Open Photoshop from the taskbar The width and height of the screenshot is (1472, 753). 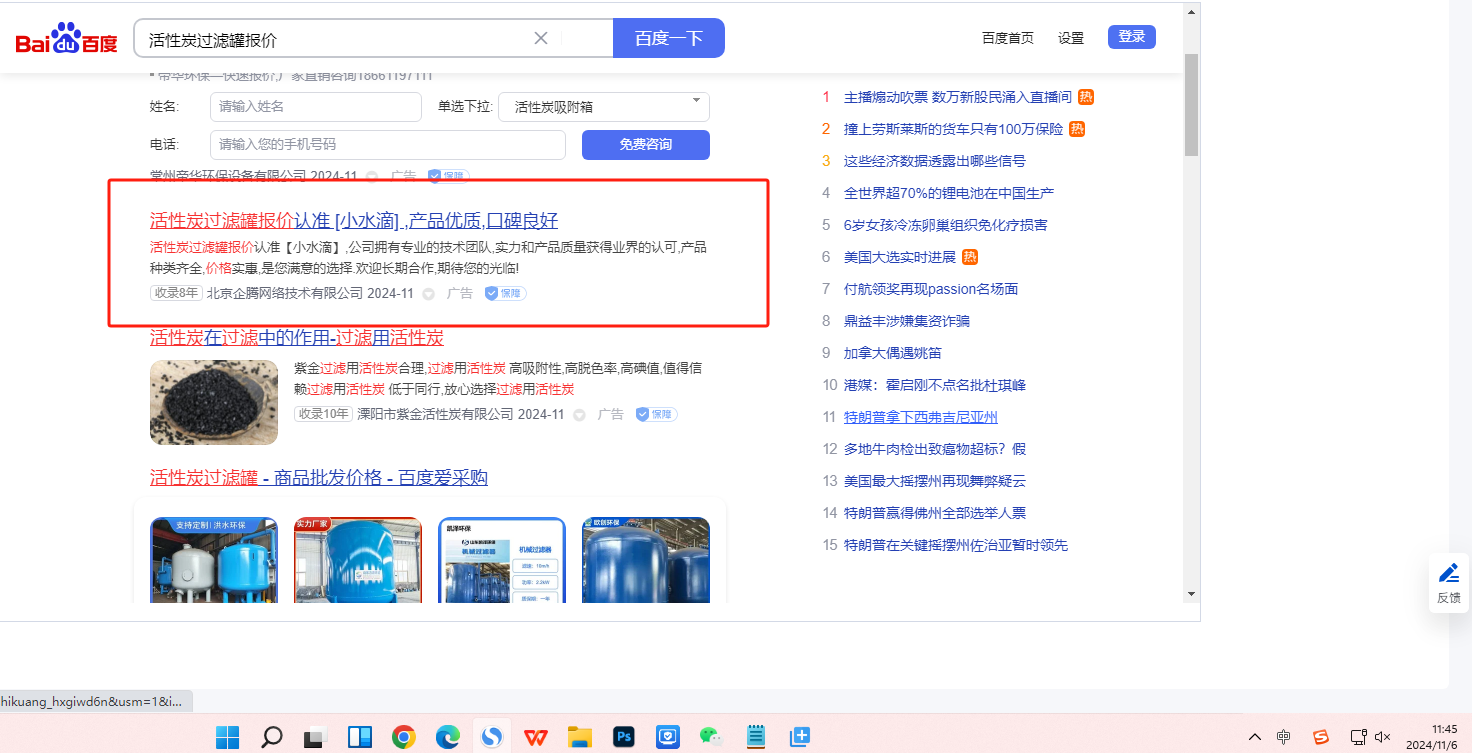(625, 738)
